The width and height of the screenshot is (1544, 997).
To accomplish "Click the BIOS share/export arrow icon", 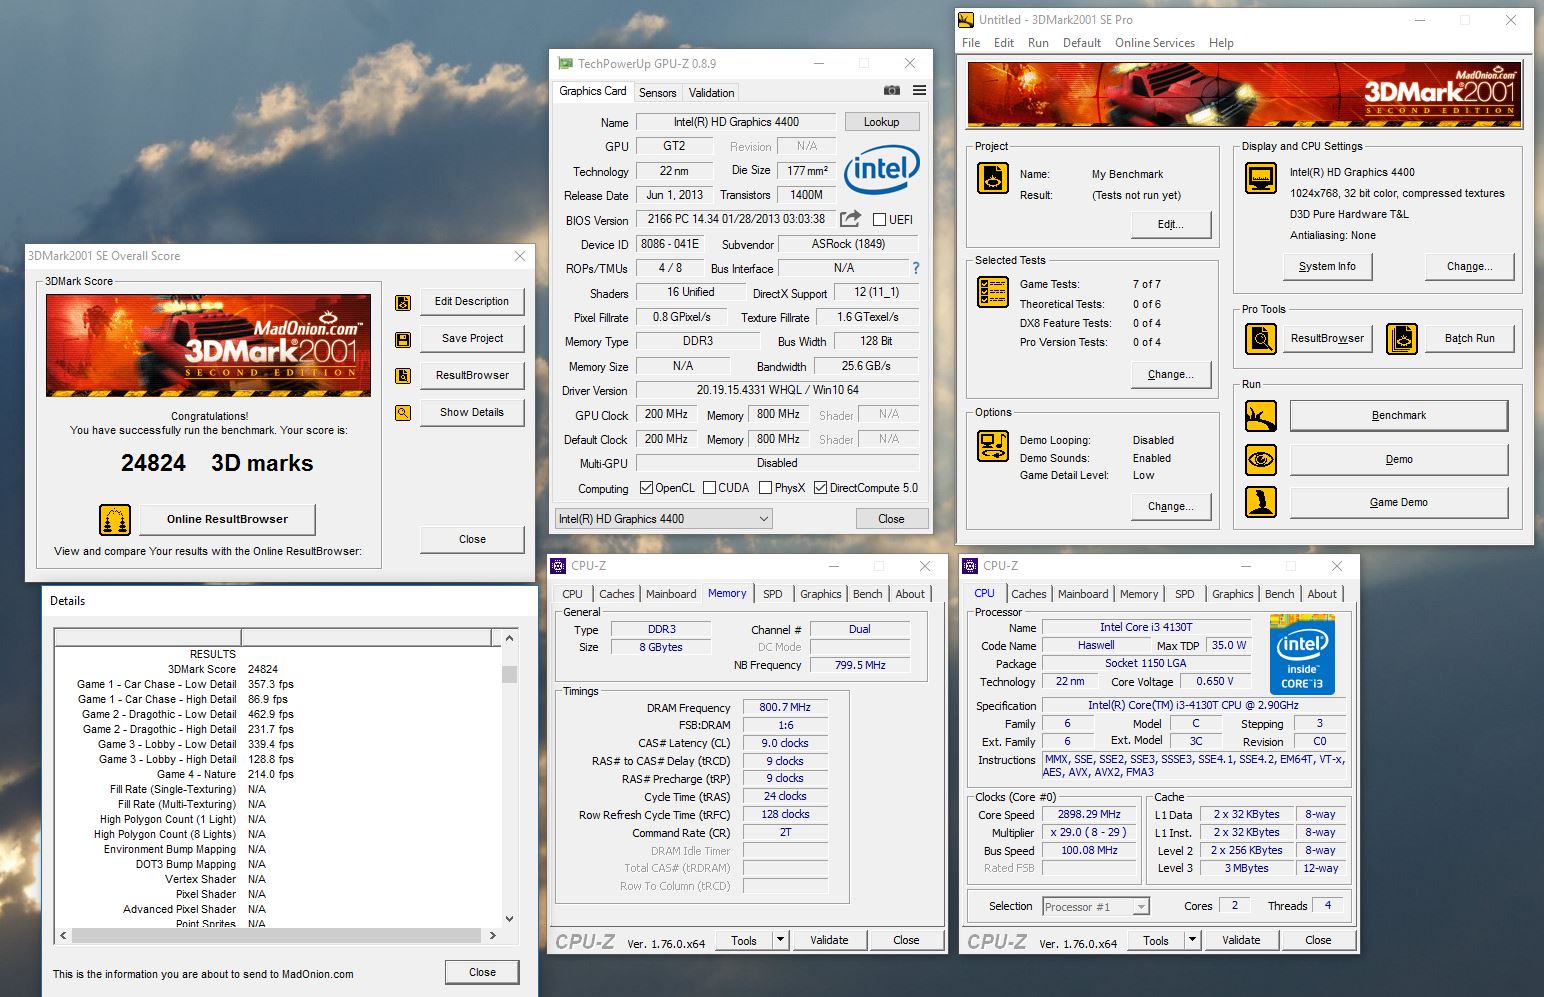I will (850, 219).
